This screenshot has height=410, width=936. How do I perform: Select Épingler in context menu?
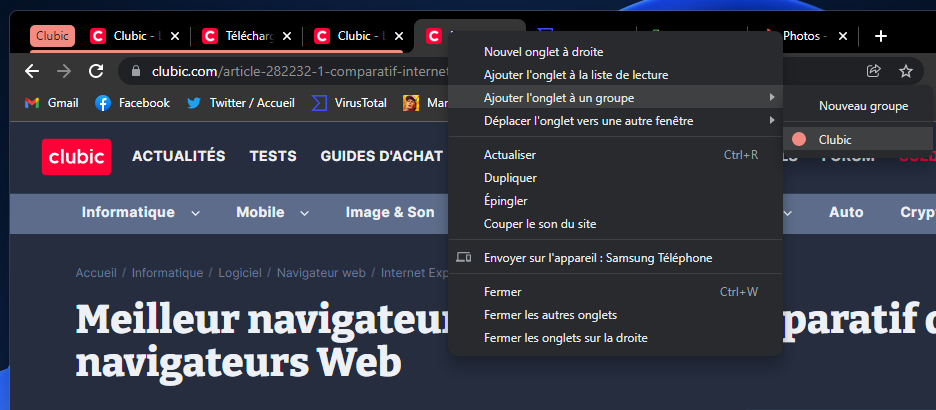tap(615, 201)
